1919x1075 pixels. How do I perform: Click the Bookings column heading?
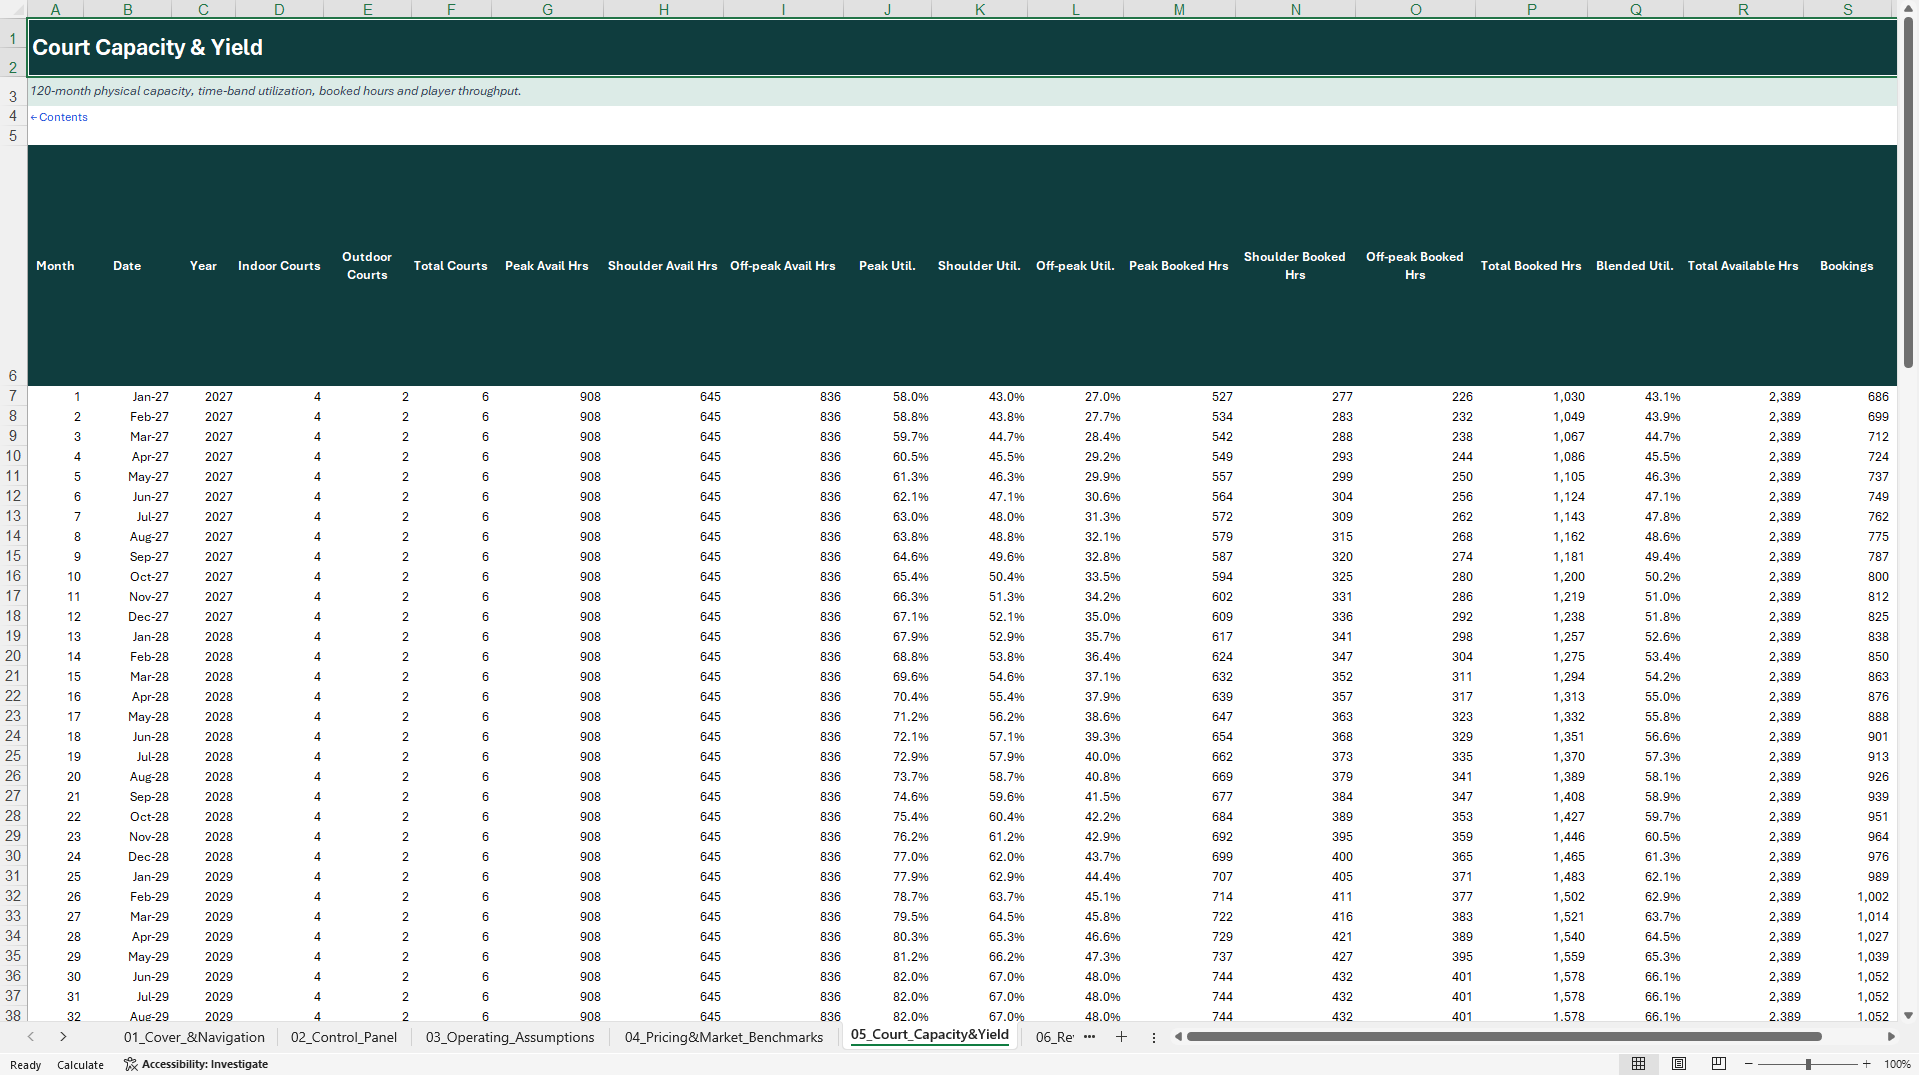(x=1847, y=266)
